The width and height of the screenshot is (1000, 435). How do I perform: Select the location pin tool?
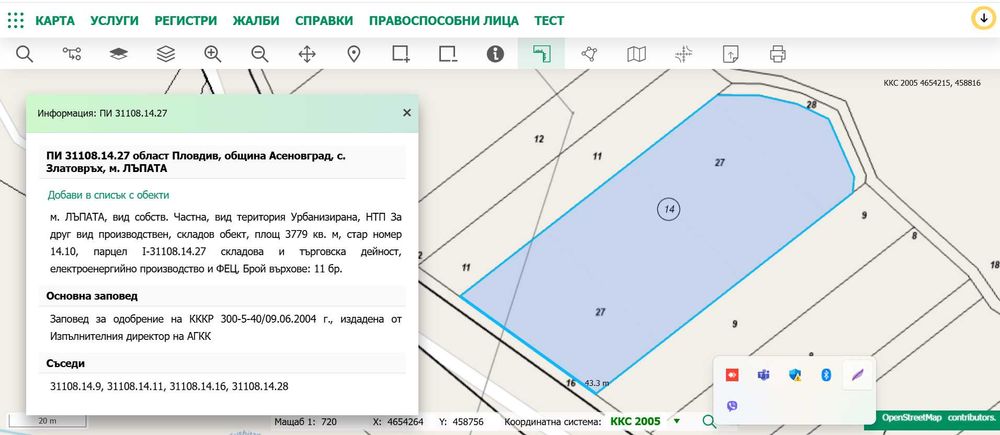click(354, 54)
